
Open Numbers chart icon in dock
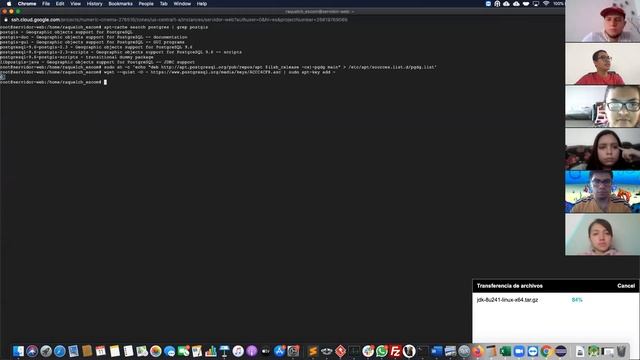pyautogui.click(x=211, y=351)
